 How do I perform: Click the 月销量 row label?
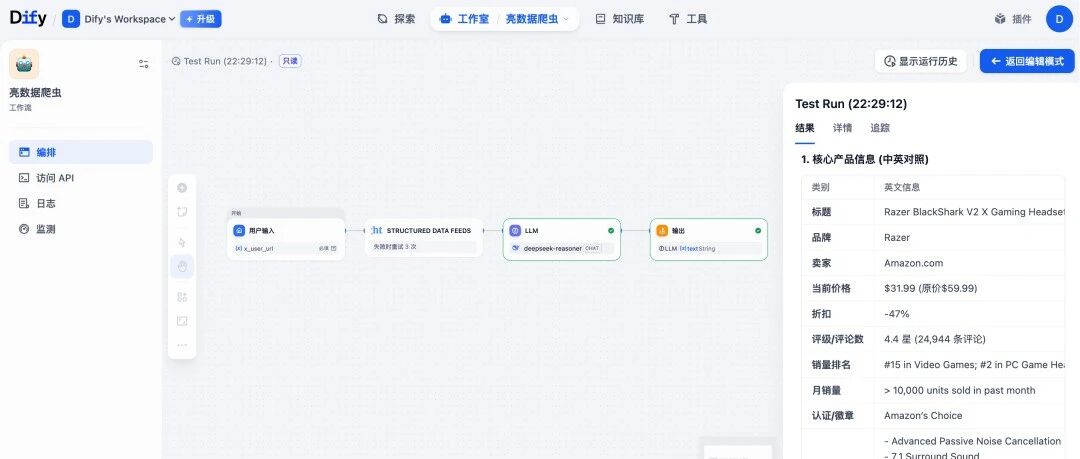[x=827, y=391]
